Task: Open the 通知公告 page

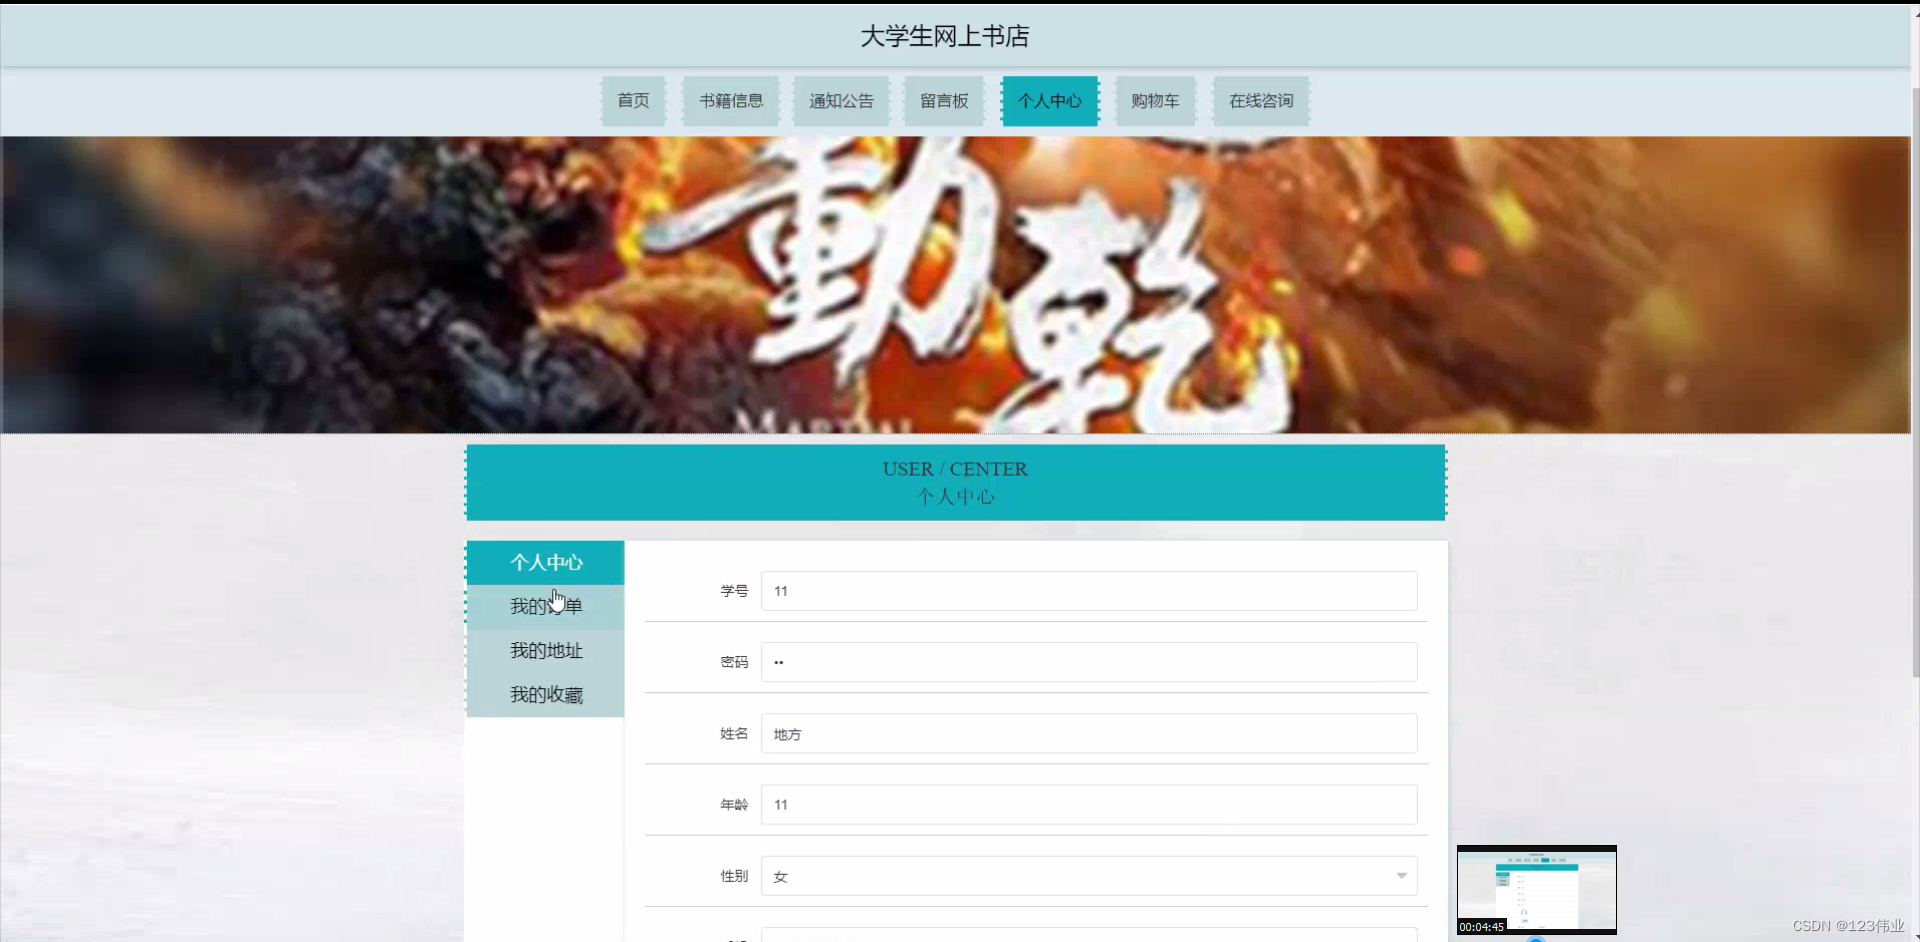Action: click(x=840, y=101)
